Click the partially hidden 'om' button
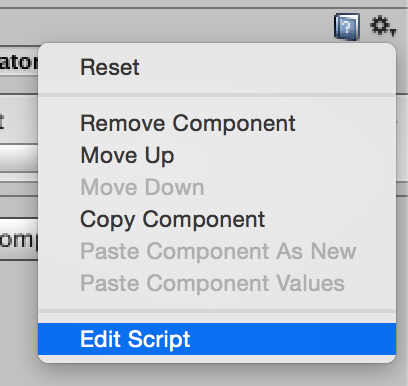408x386 pixels. 19,239
